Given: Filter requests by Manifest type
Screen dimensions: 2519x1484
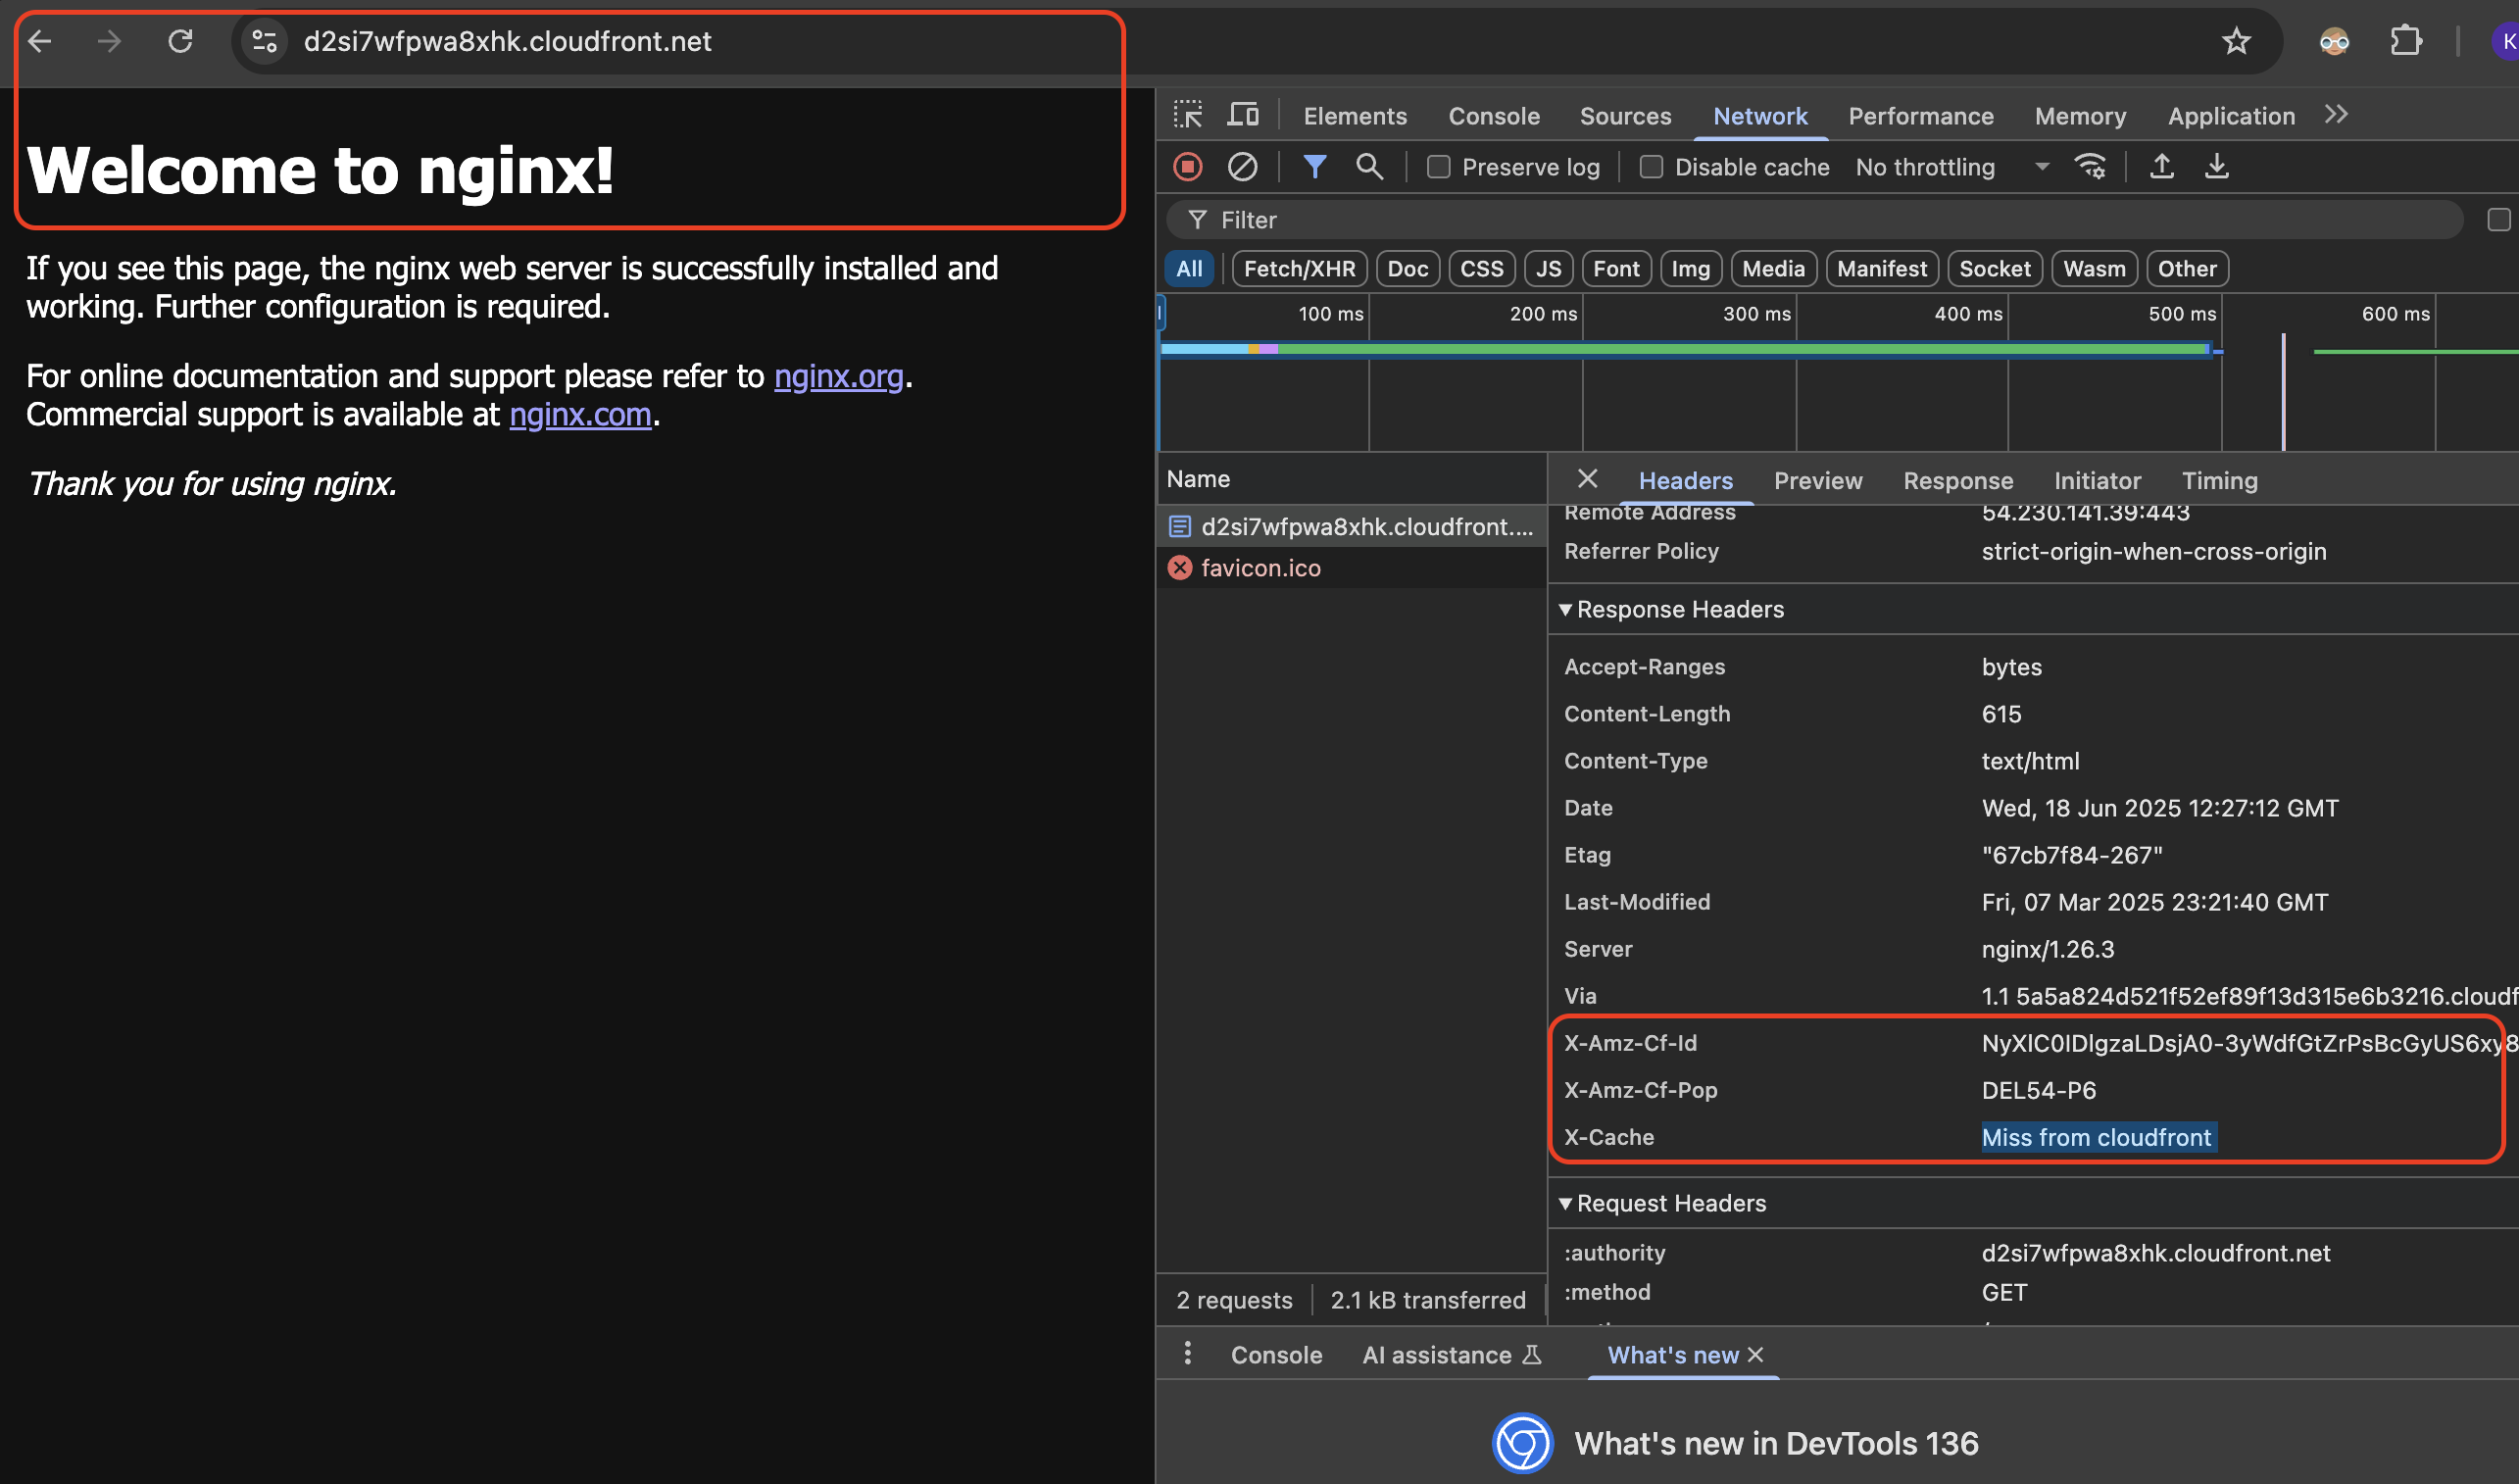Looking at the screenshot, I should click(1881, 269).
